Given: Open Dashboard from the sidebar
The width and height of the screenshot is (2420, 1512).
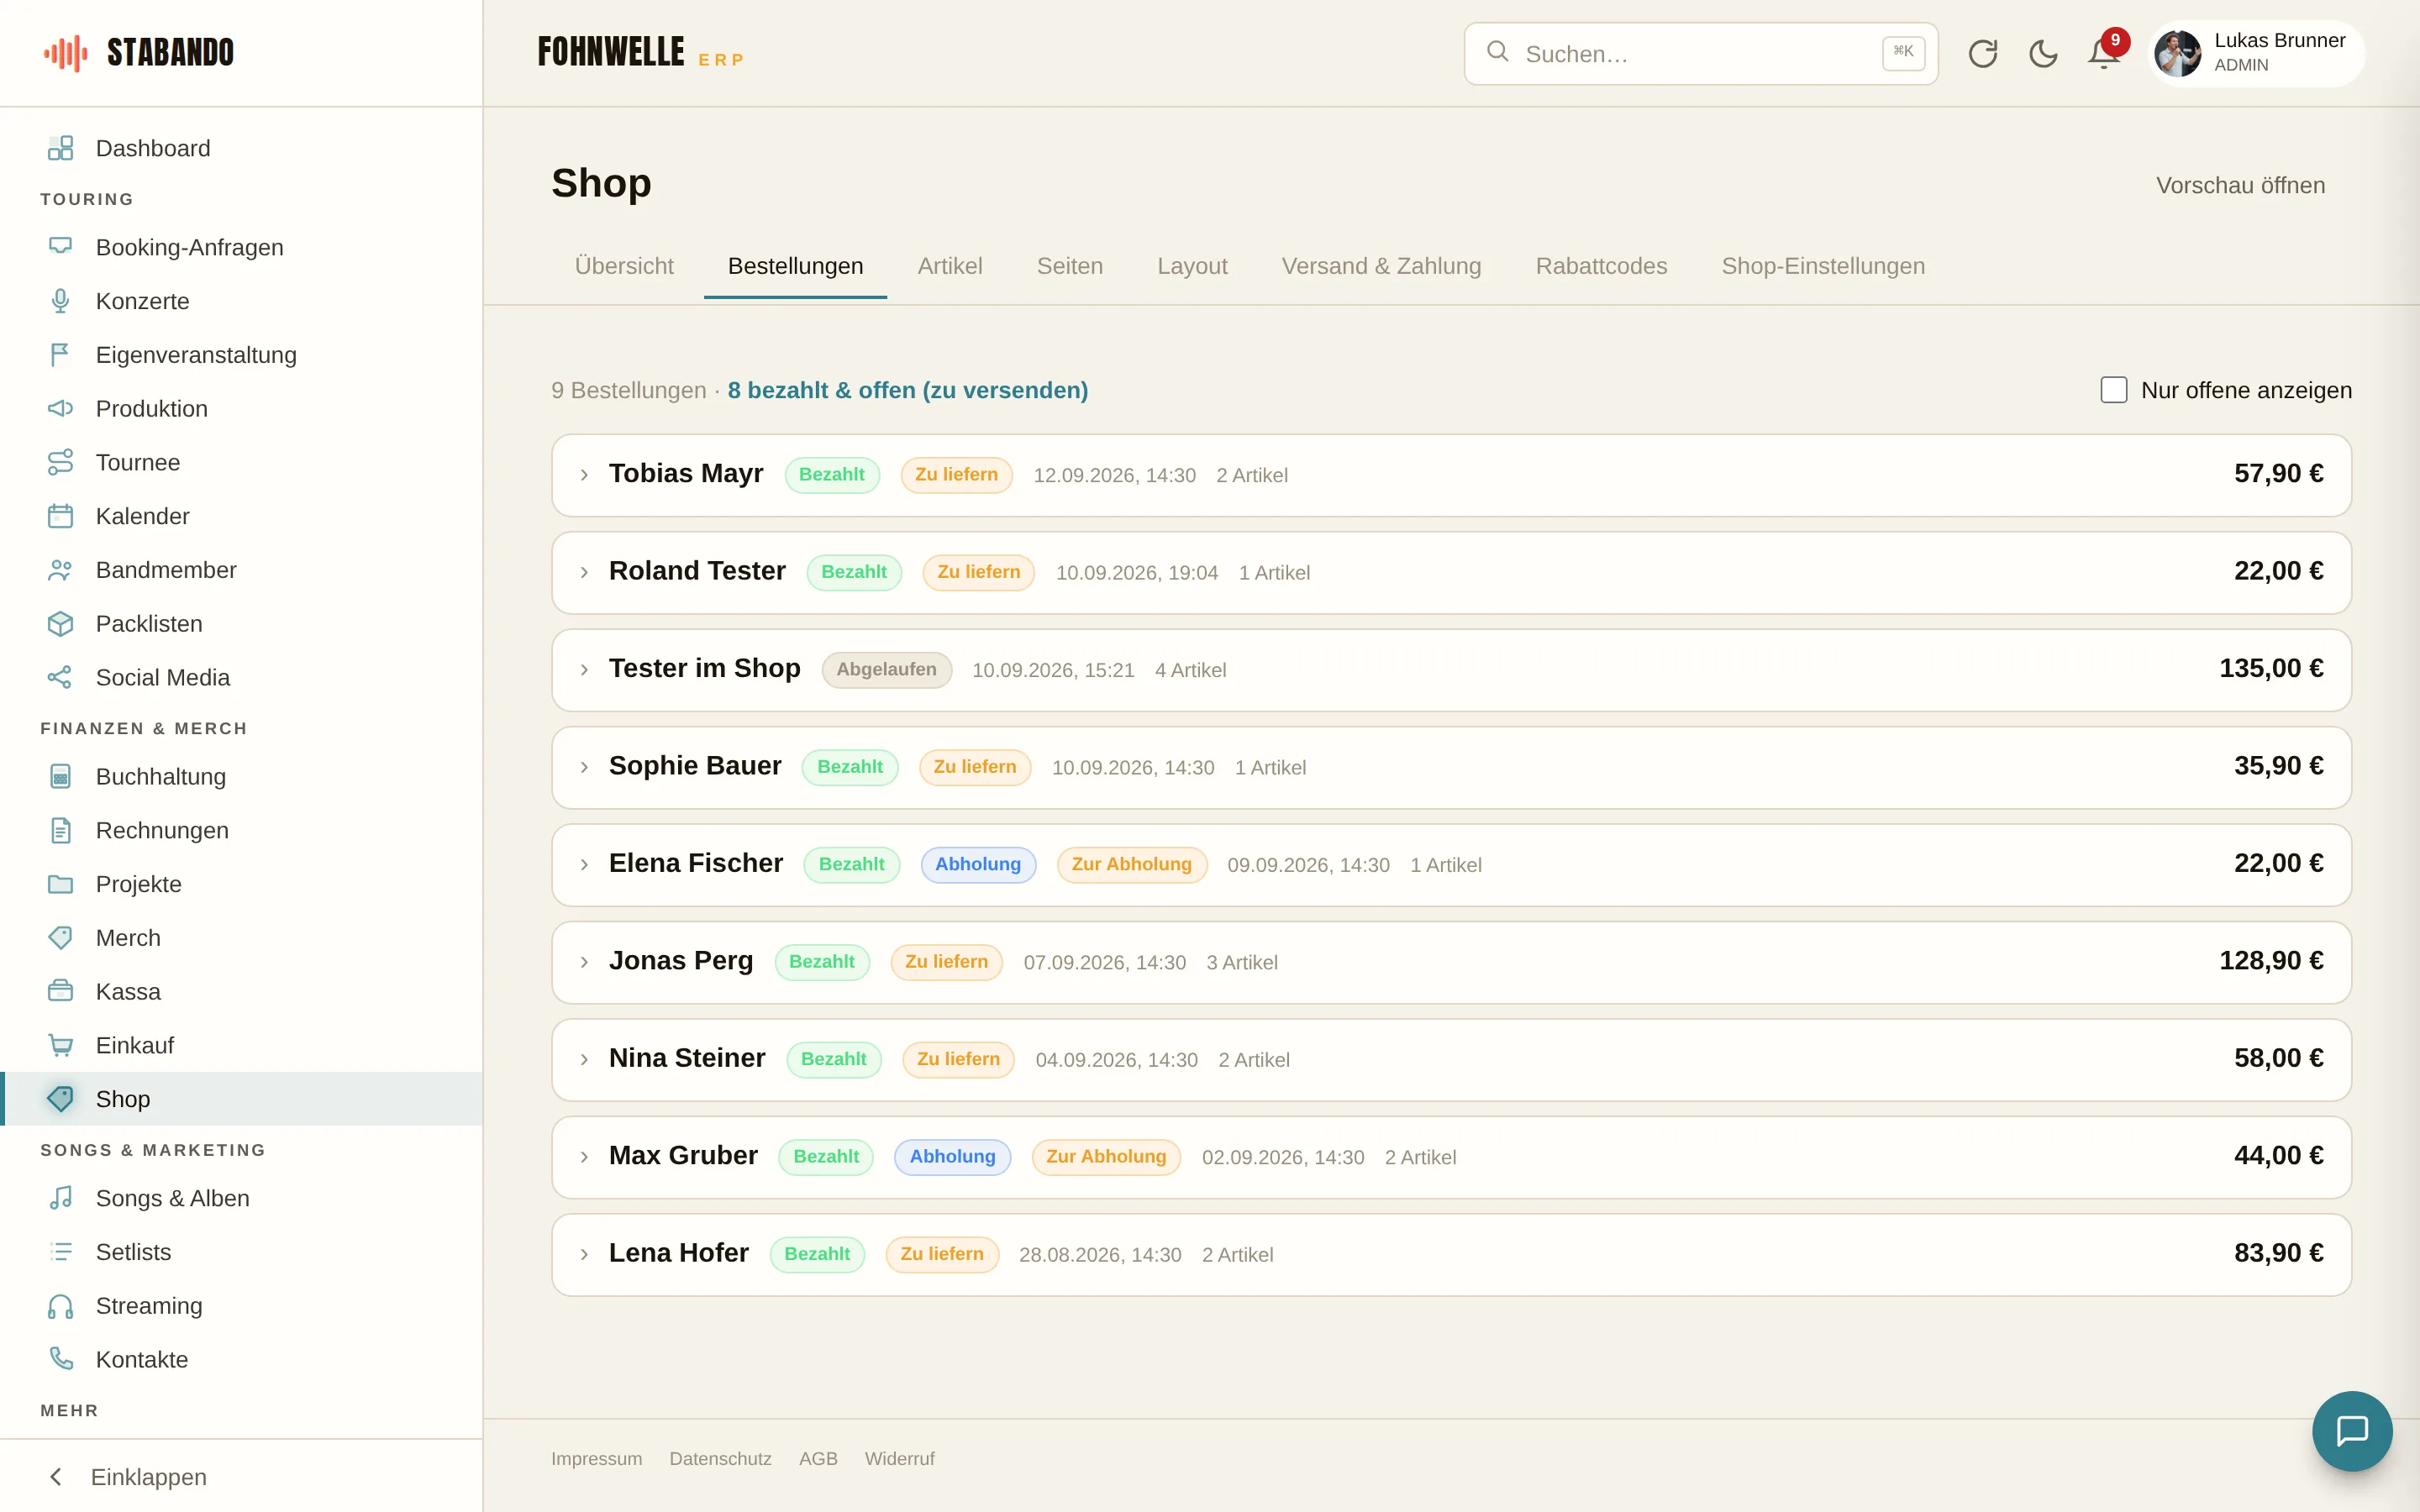Looking at the screenshot, I should (241, 148).
